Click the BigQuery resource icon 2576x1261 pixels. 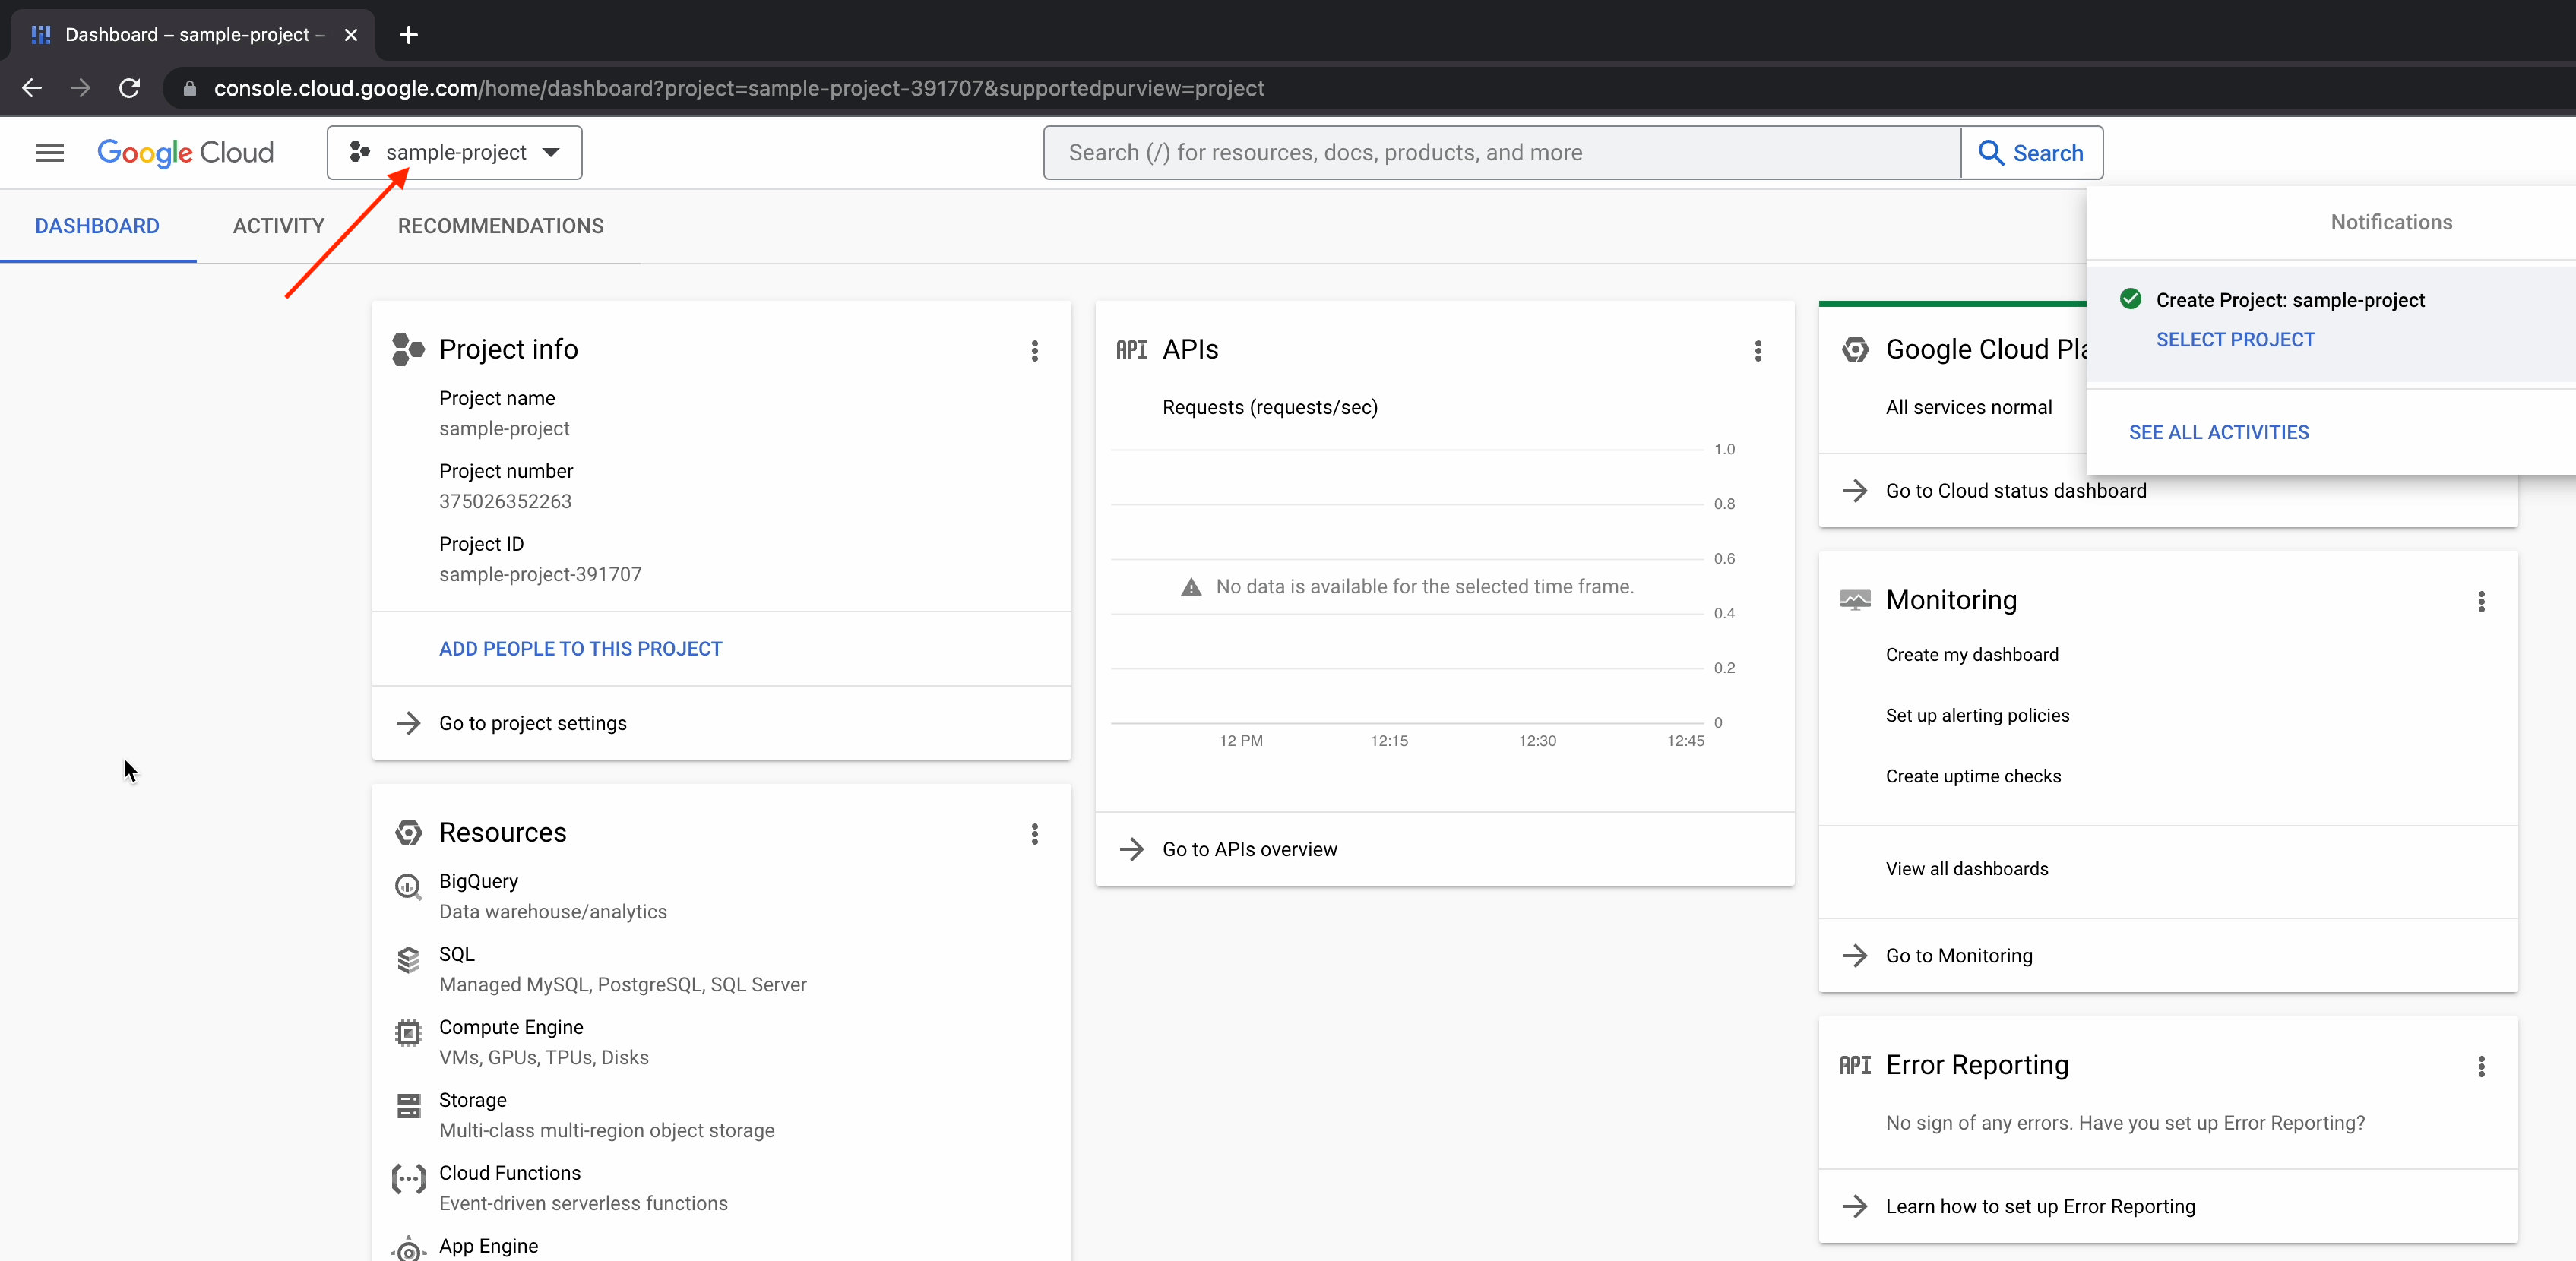[408, 886]
